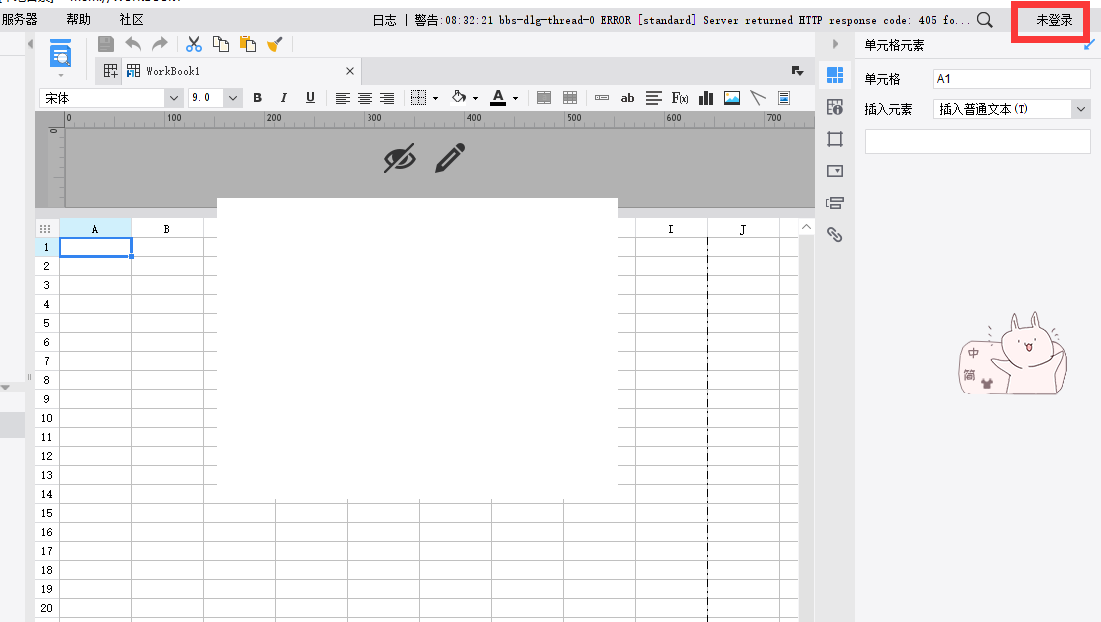Open the fill color dropdown arrow
Viewport: 1101px width, 622px height.
(475, 99)
